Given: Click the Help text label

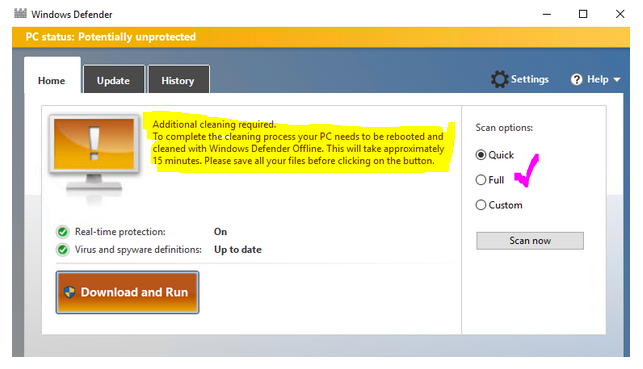Looking at the screenshot, I should point(597,79).
